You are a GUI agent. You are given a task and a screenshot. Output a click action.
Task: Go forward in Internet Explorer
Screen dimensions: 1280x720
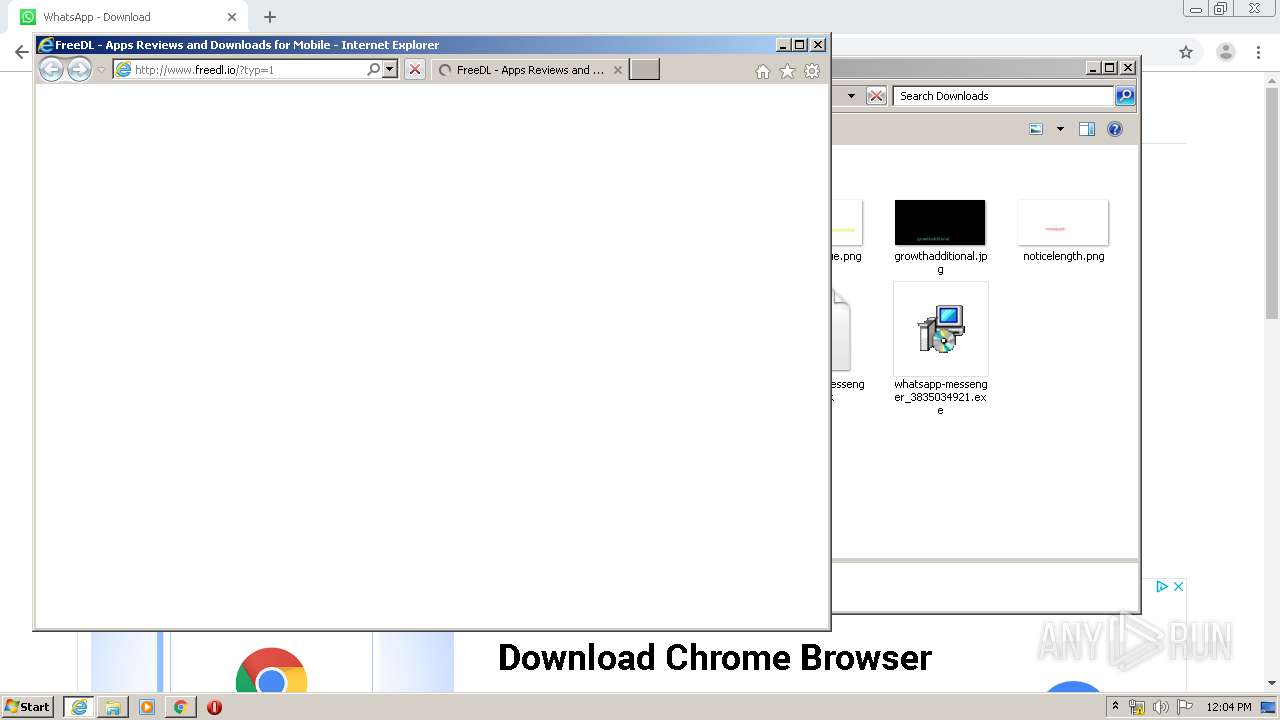coord(79,69)
